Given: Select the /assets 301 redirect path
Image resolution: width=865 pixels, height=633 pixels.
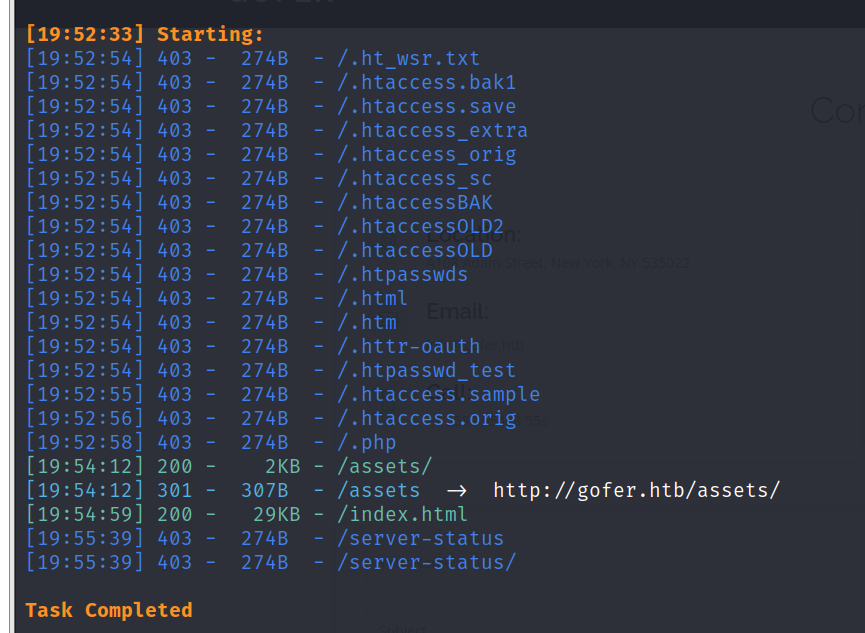Looking at the screenshot, I should click(378, 491).
